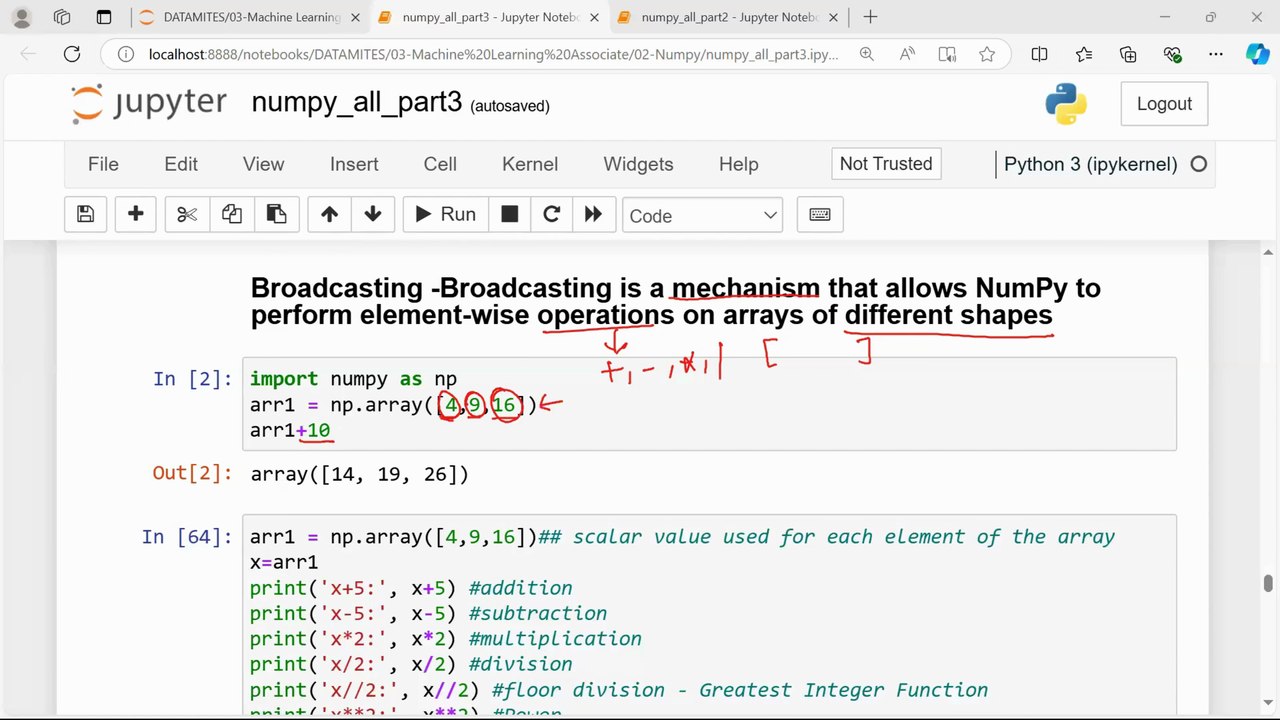
Task: Click the Run button
Action: point(445,214)
